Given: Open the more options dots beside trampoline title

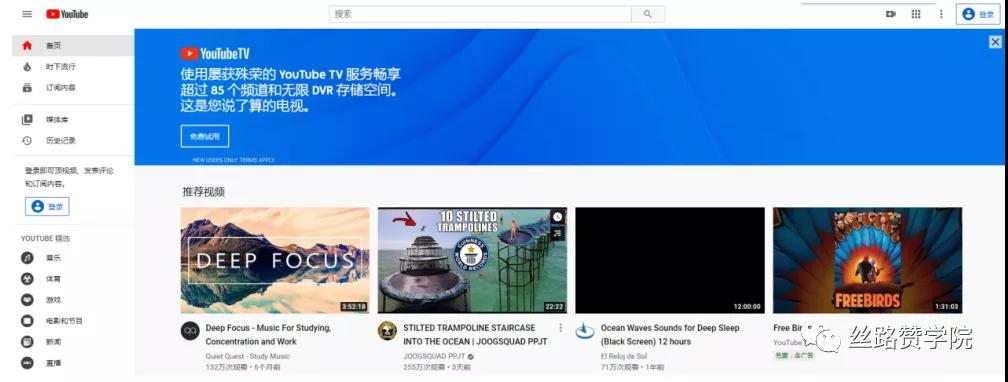Looking at the screenshot, I should [x=561, y=328].
